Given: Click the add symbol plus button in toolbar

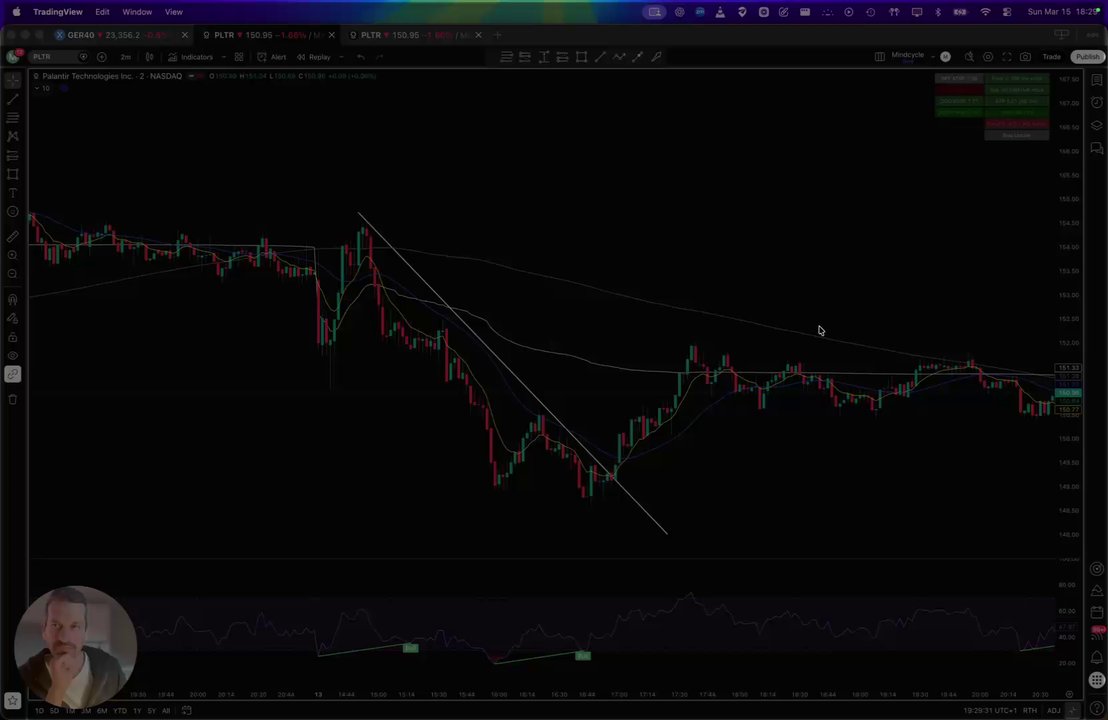Looking at the screenshot, I should [102, 57].
